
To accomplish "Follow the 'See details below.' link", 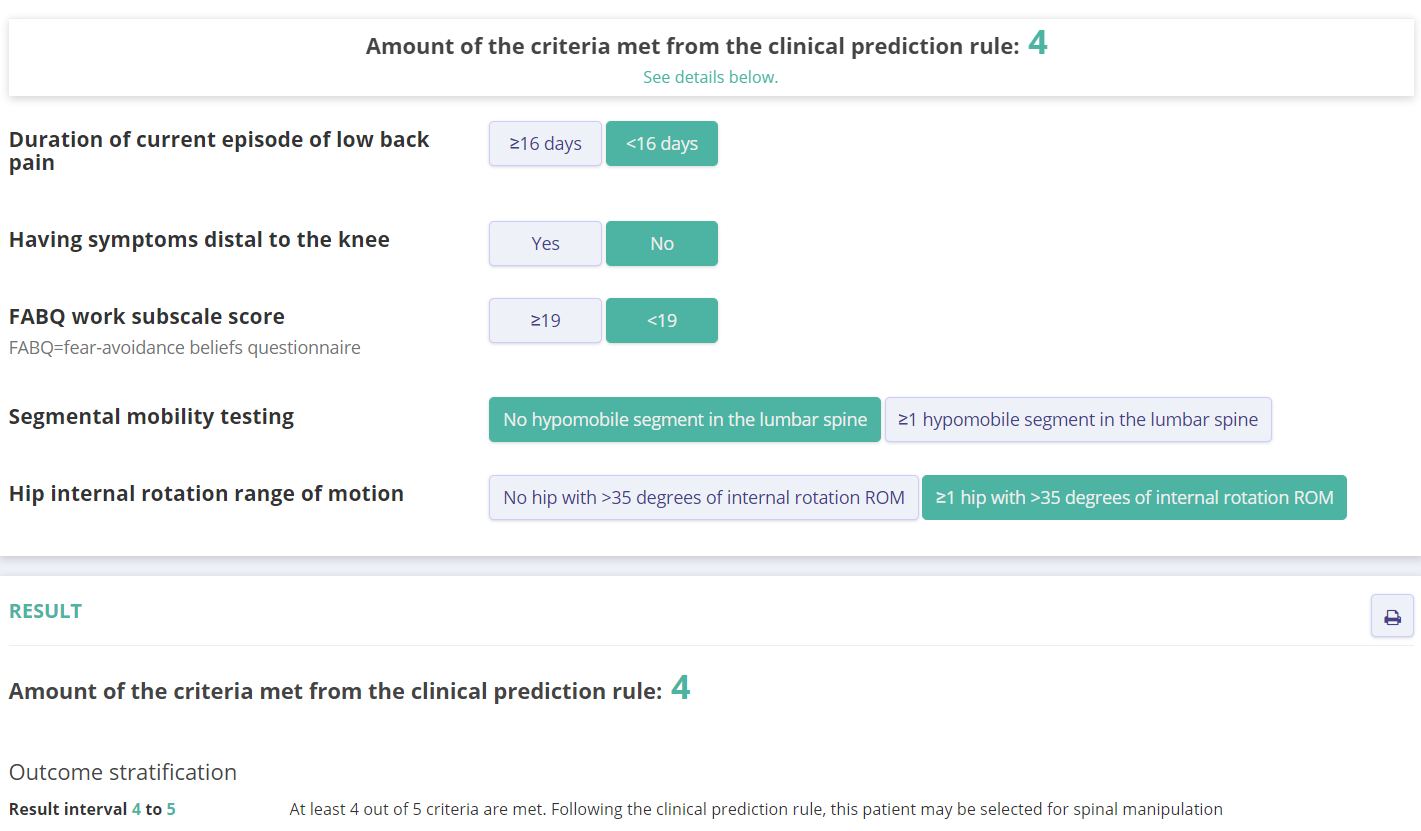I will [x=710, y=77].
